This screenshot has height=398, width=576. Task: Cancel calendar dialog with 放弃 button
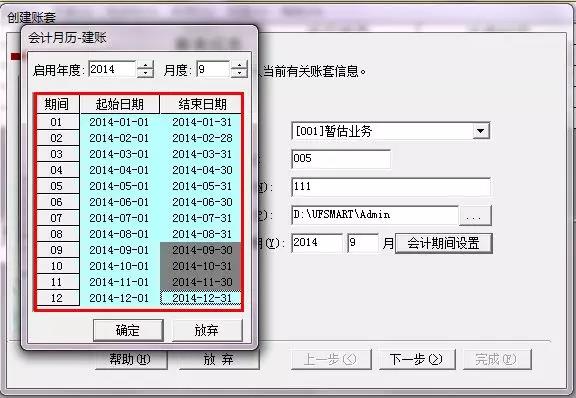pos(207,330)
